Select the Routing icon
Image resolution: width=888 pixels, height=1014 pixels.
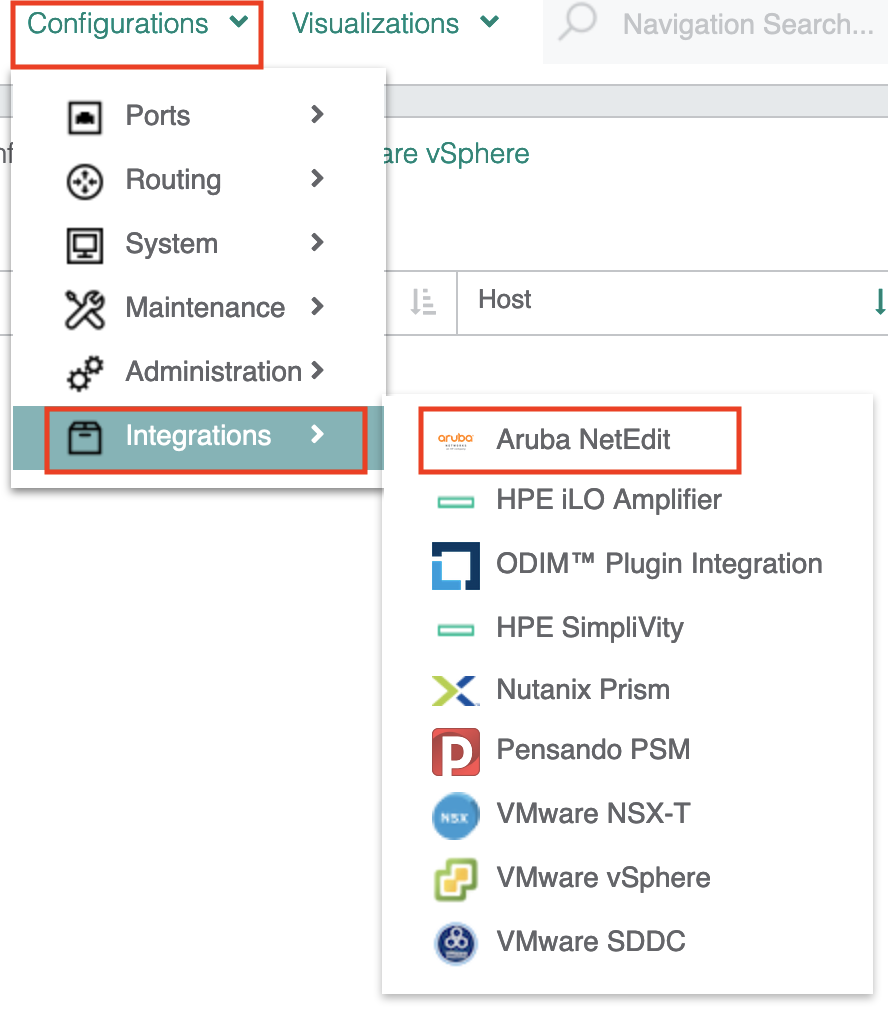coord(85,180)
